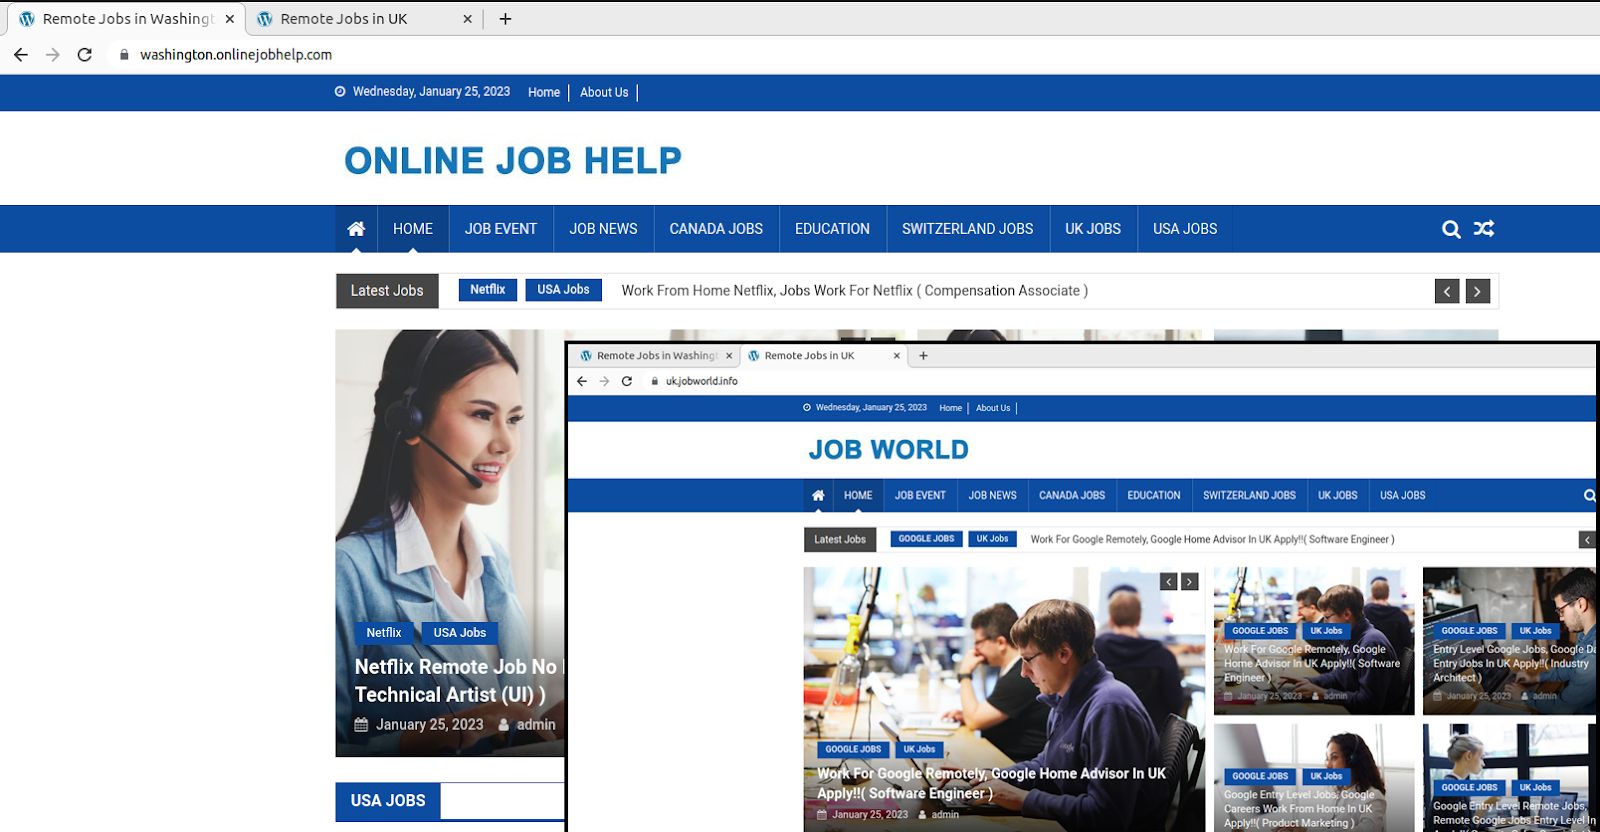Open a new tab in the outer browser
Screen dimensions: 1600x832
pos(505,19)
